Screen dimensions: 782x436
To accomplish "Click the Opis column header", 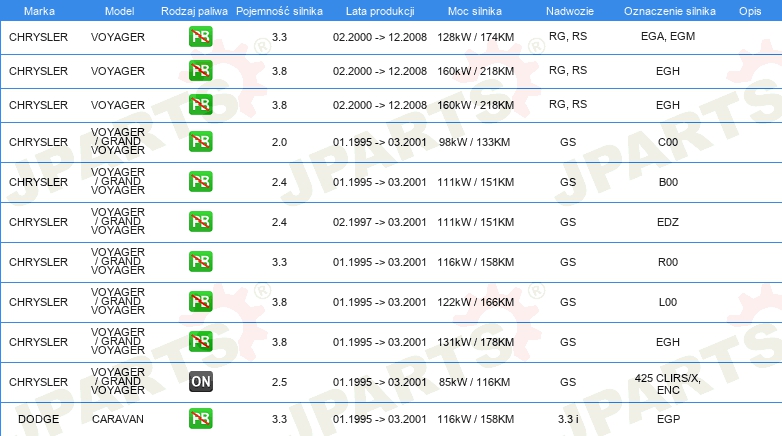I will click(x=750, y=11).
